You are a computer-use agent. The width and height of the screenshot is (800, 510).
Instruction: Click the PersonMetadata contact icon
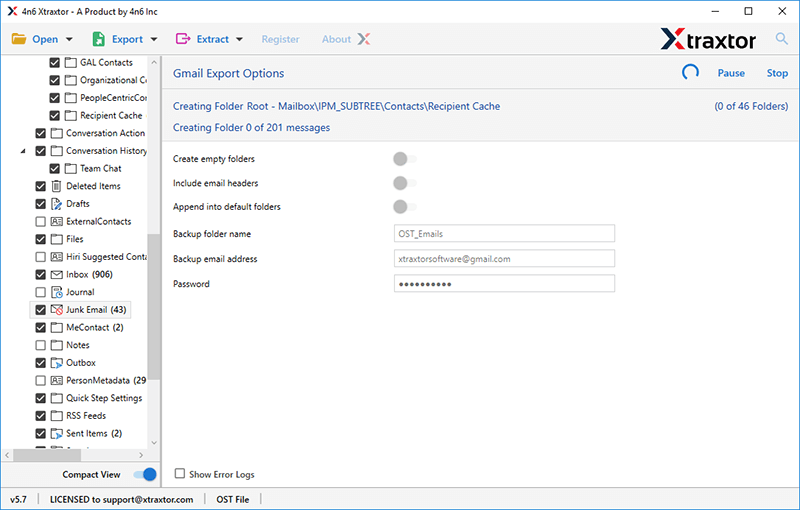click(x=57, y=380)
